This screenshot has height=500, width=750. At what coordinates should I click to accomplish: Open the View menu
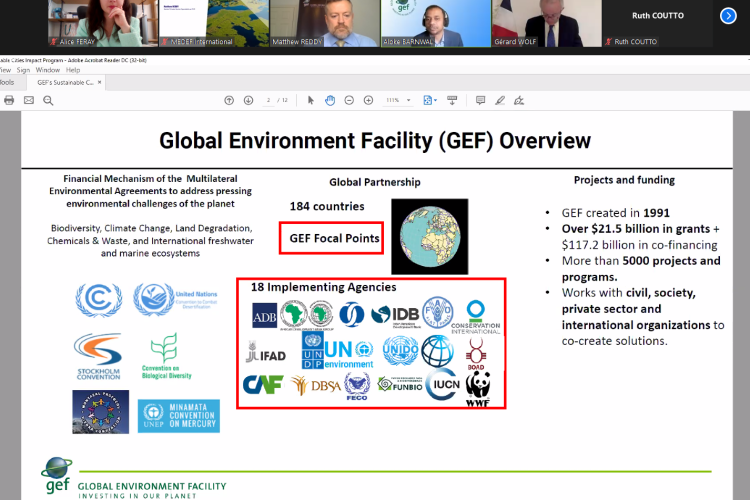pos(5,70)
